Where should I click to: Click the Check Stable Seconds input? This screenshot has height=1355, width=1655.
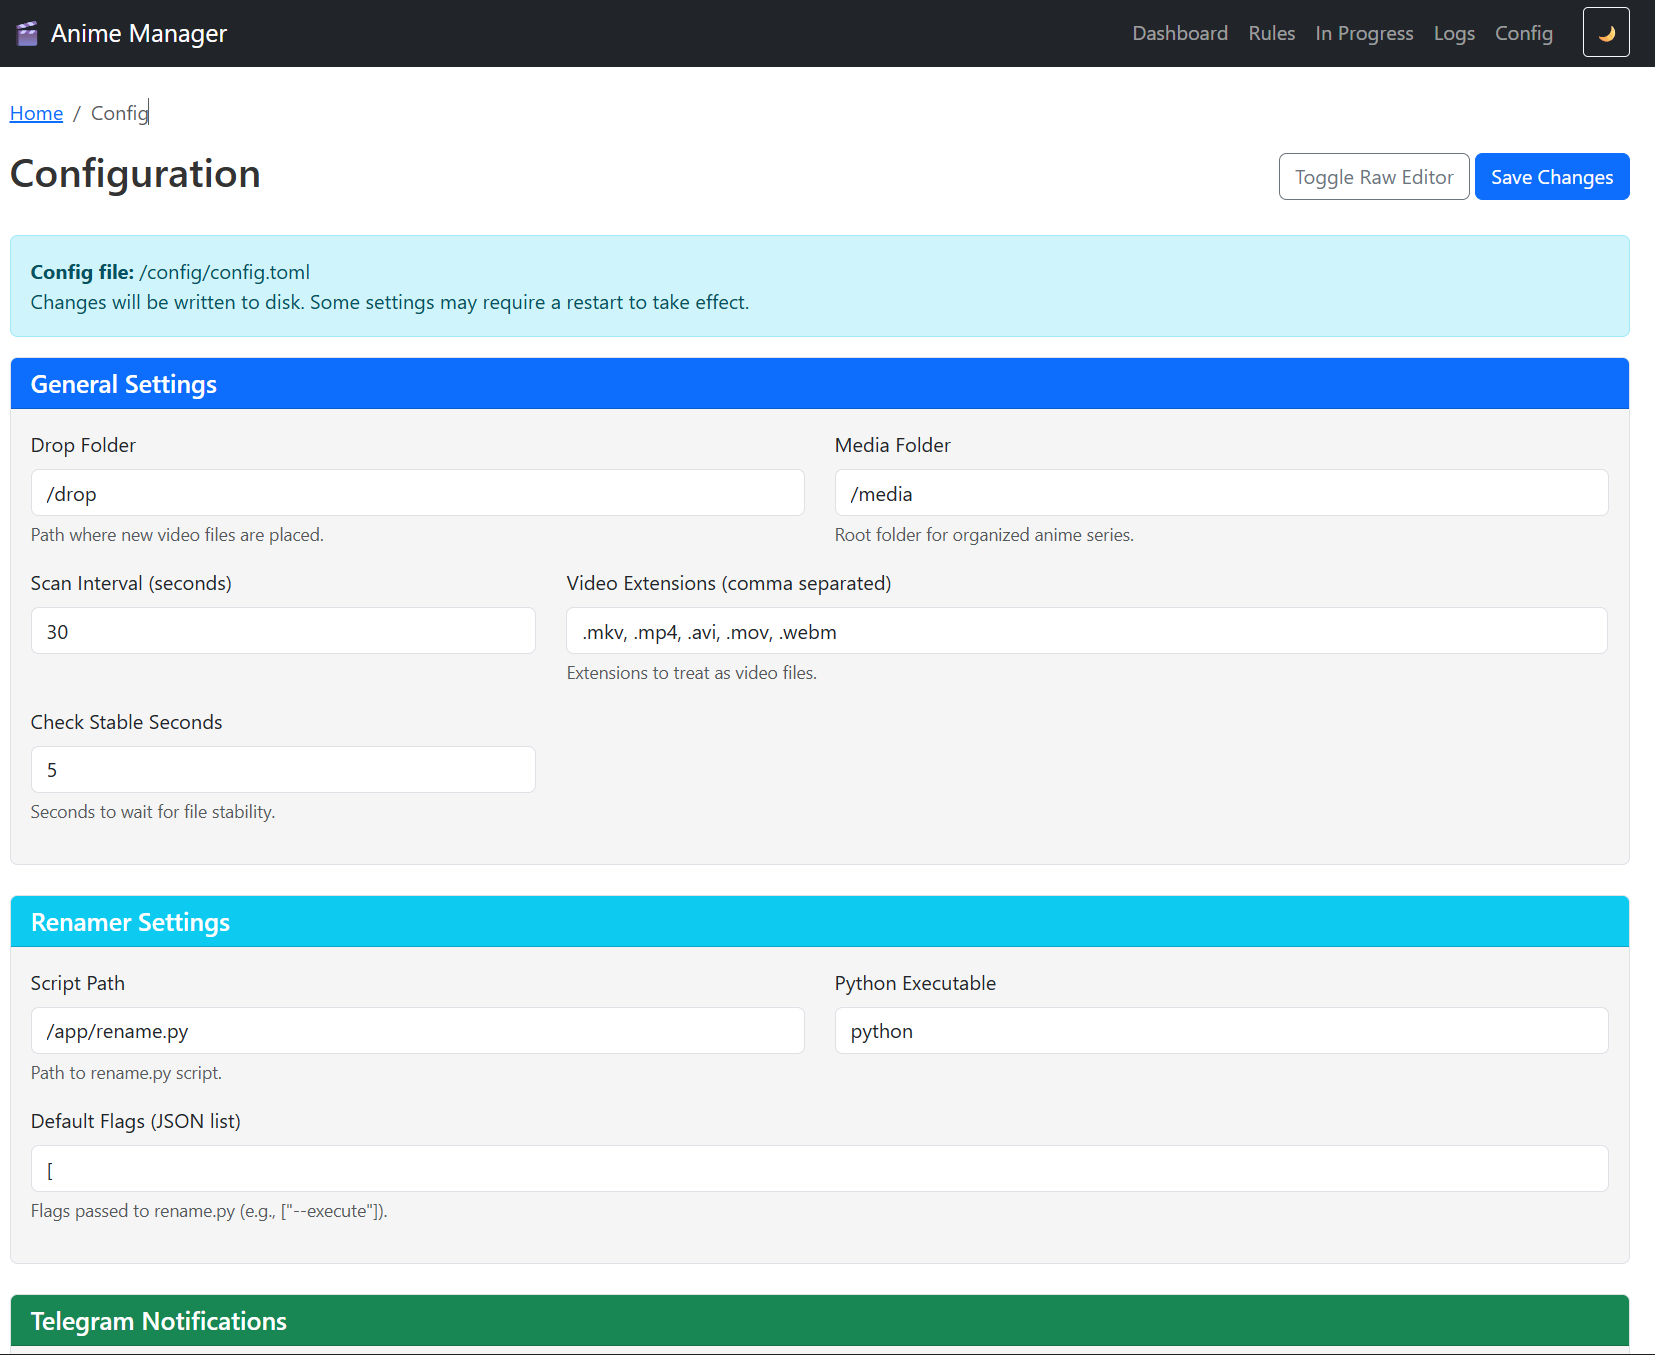pos(283,769)
